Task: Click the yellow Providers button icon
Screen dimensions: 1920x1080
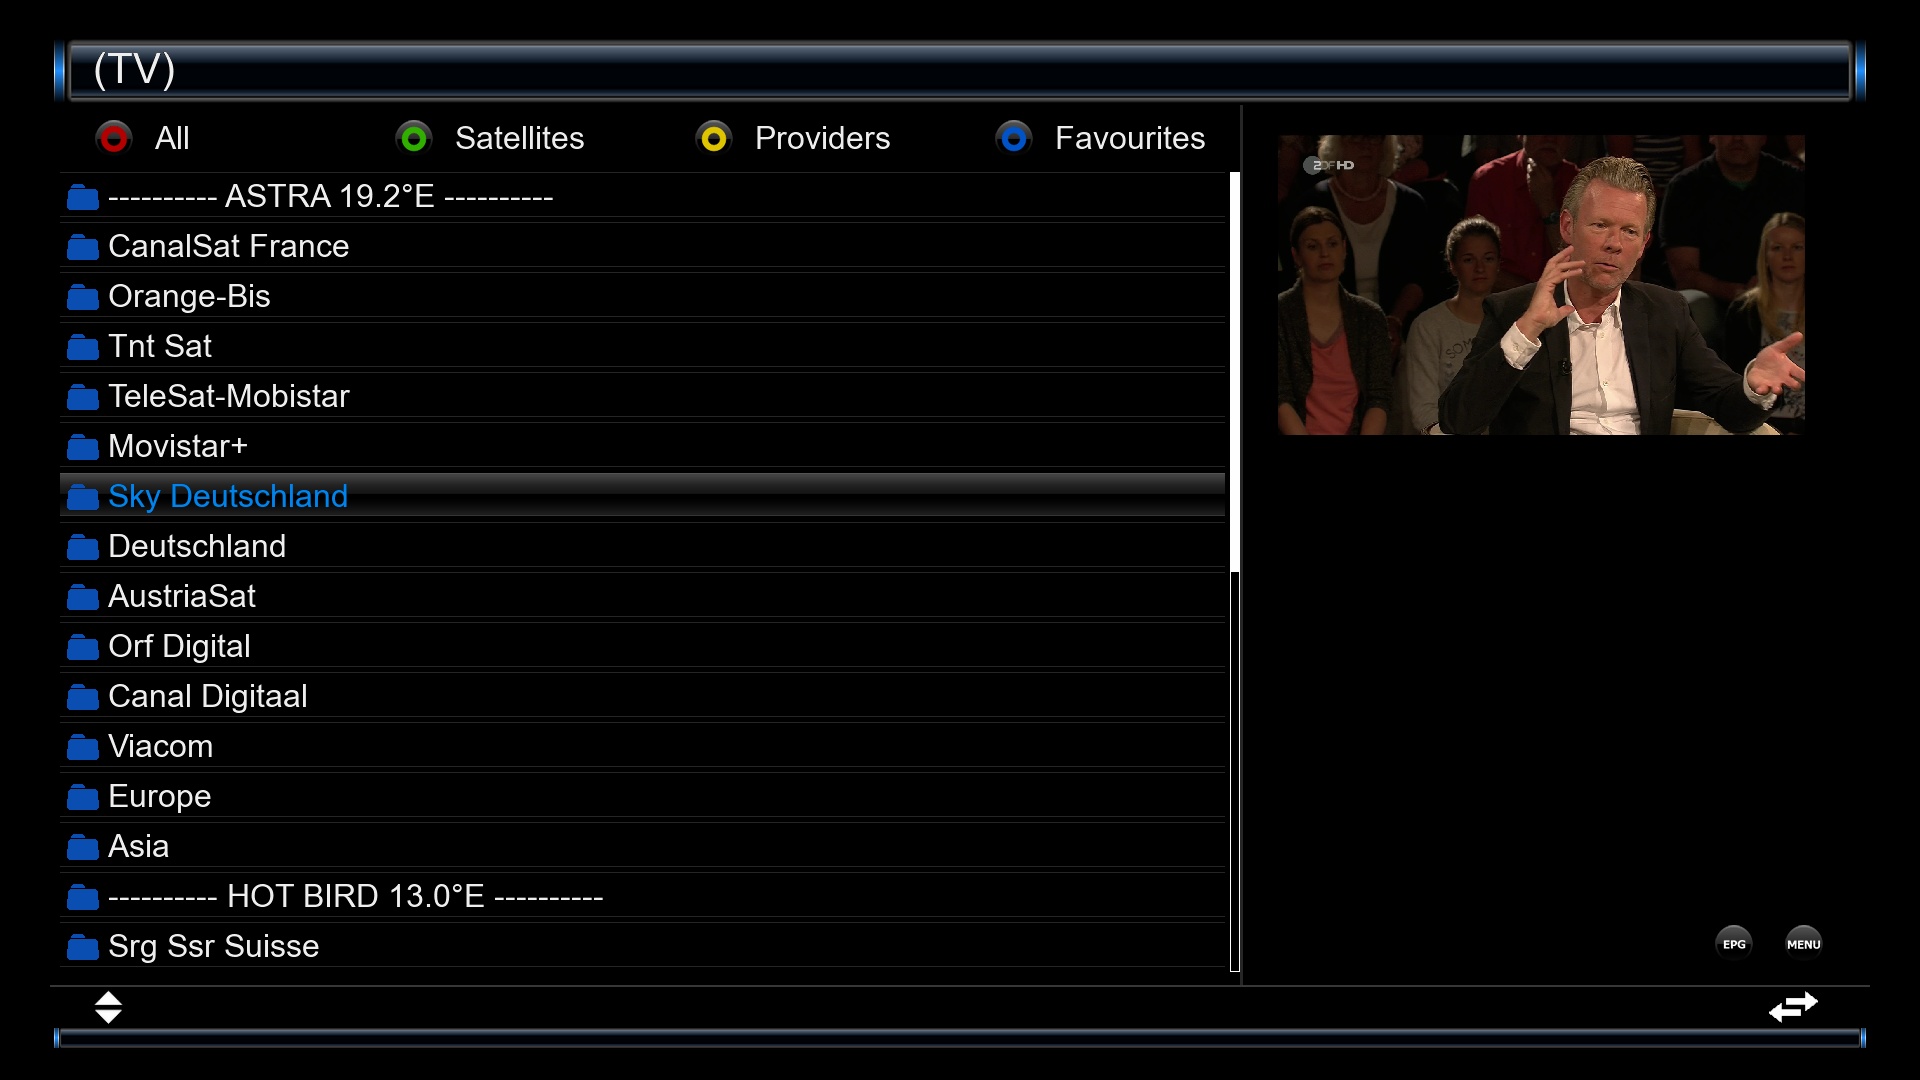Action: coord(714,138)
